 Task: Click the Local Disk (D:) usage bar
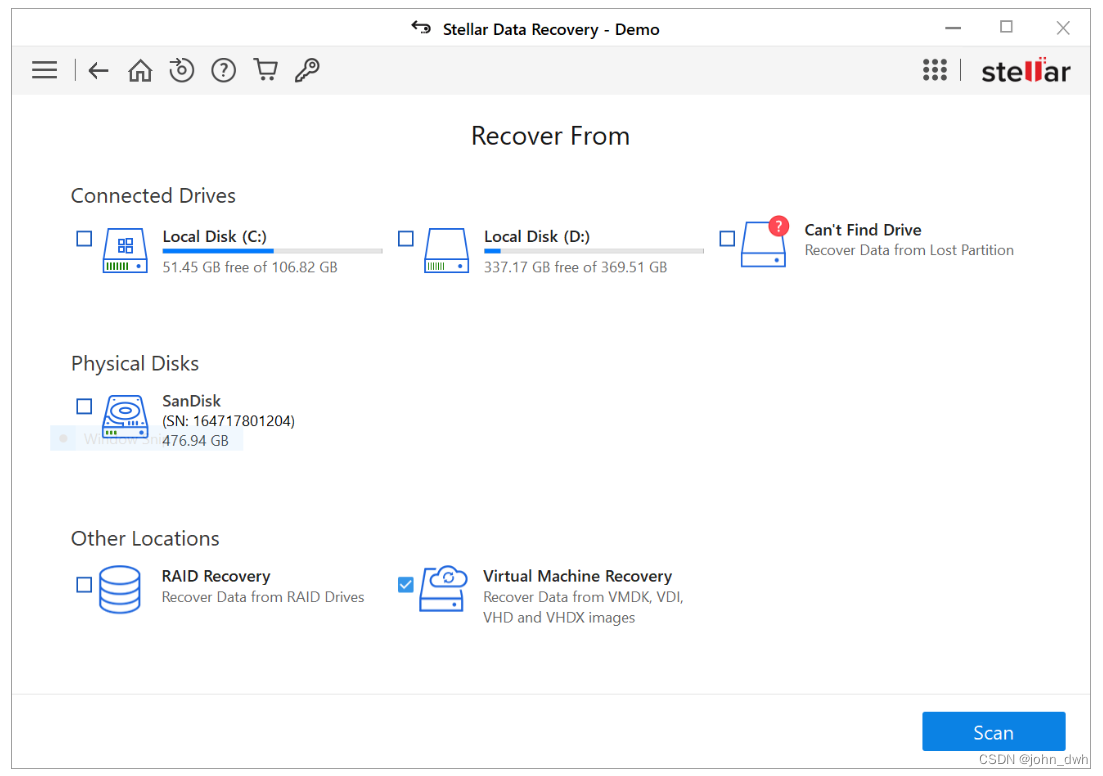(x=594, y=251)
